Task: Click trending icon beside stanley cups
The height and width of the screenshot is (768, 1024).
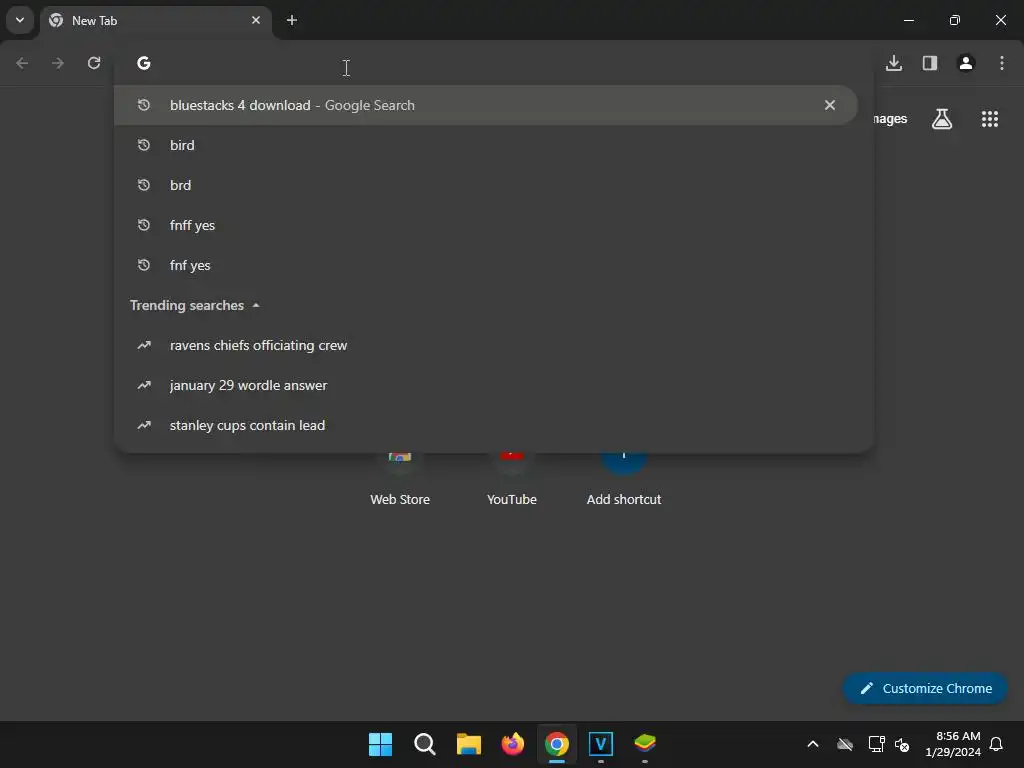Action: 144,425
